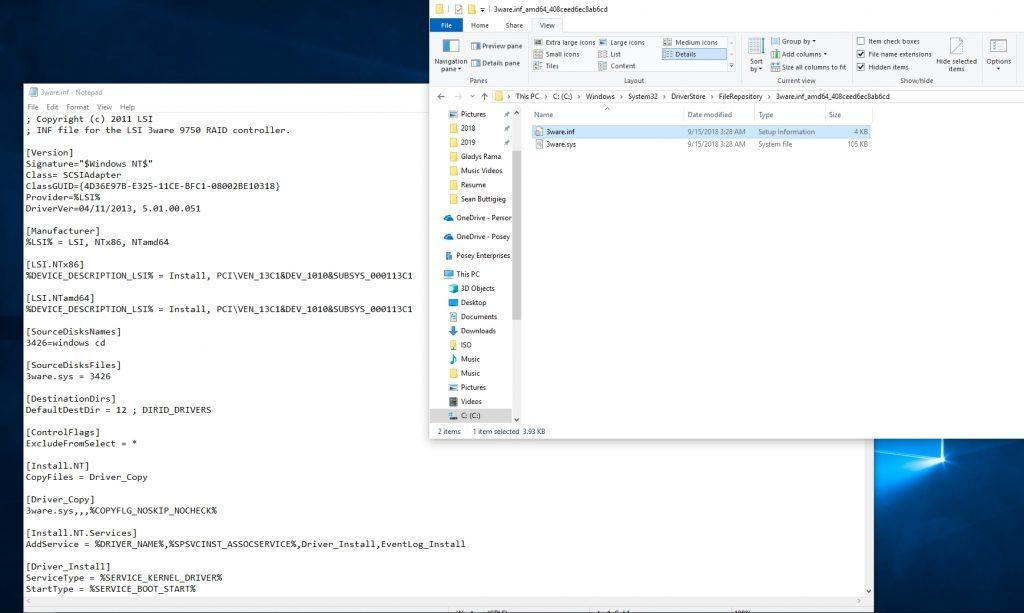Expand chevron after DriverStore in address bar
1024x613 pixels.
click(x=712, y=97)
